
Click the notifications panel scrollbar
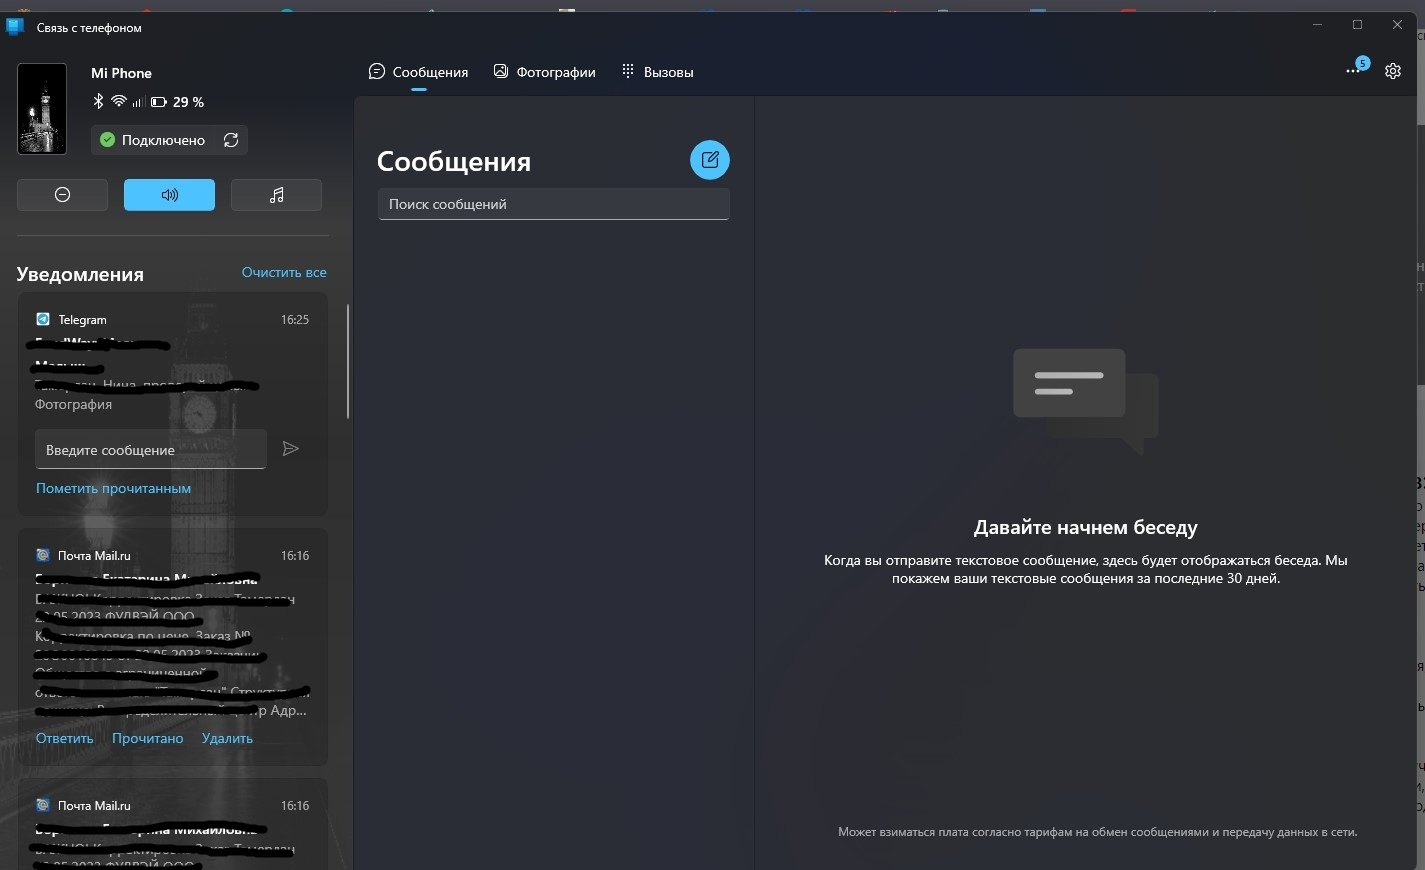click(x=347, y=361)
